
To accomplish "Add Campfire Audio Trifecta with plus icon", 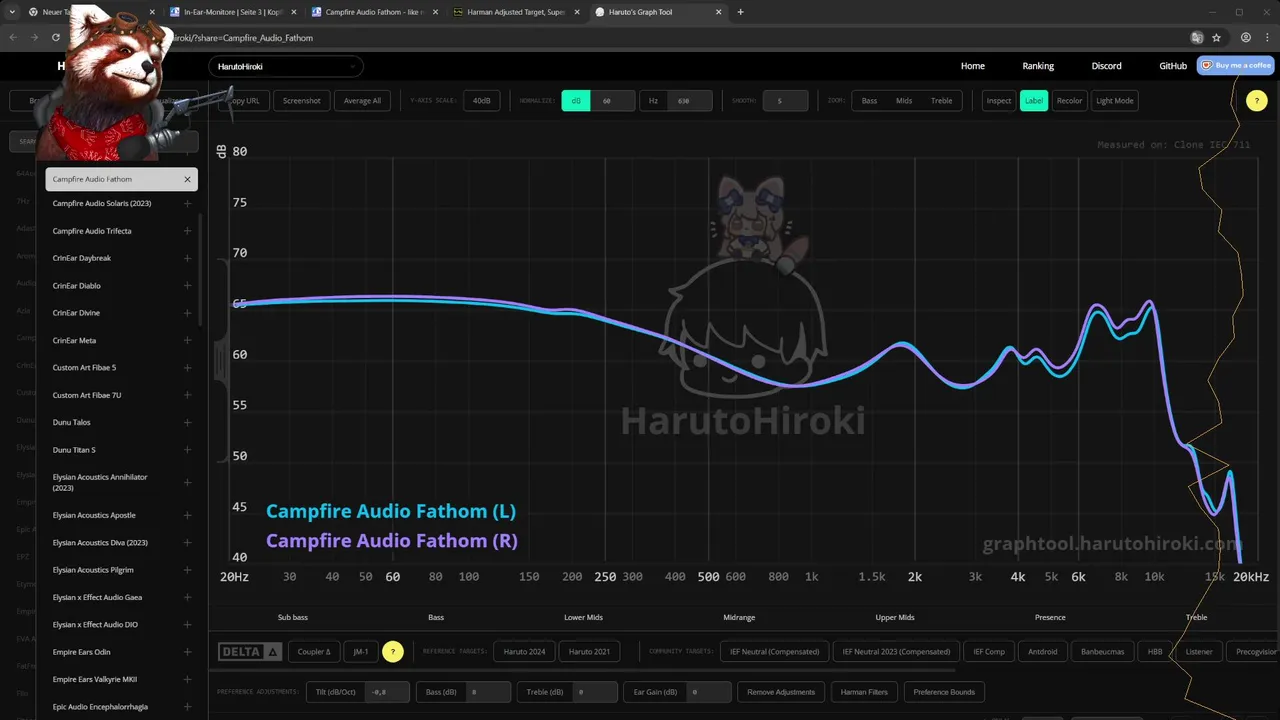I will pyautogui.click(x=187, y=231).
